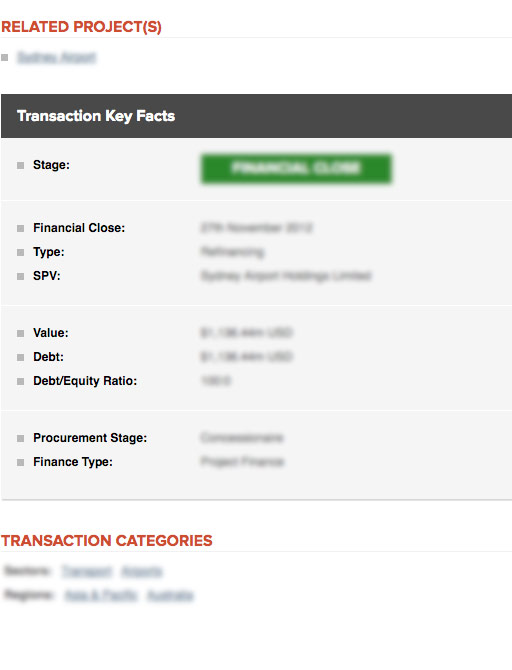Open the Transport sector link

[x=87, y=571]
